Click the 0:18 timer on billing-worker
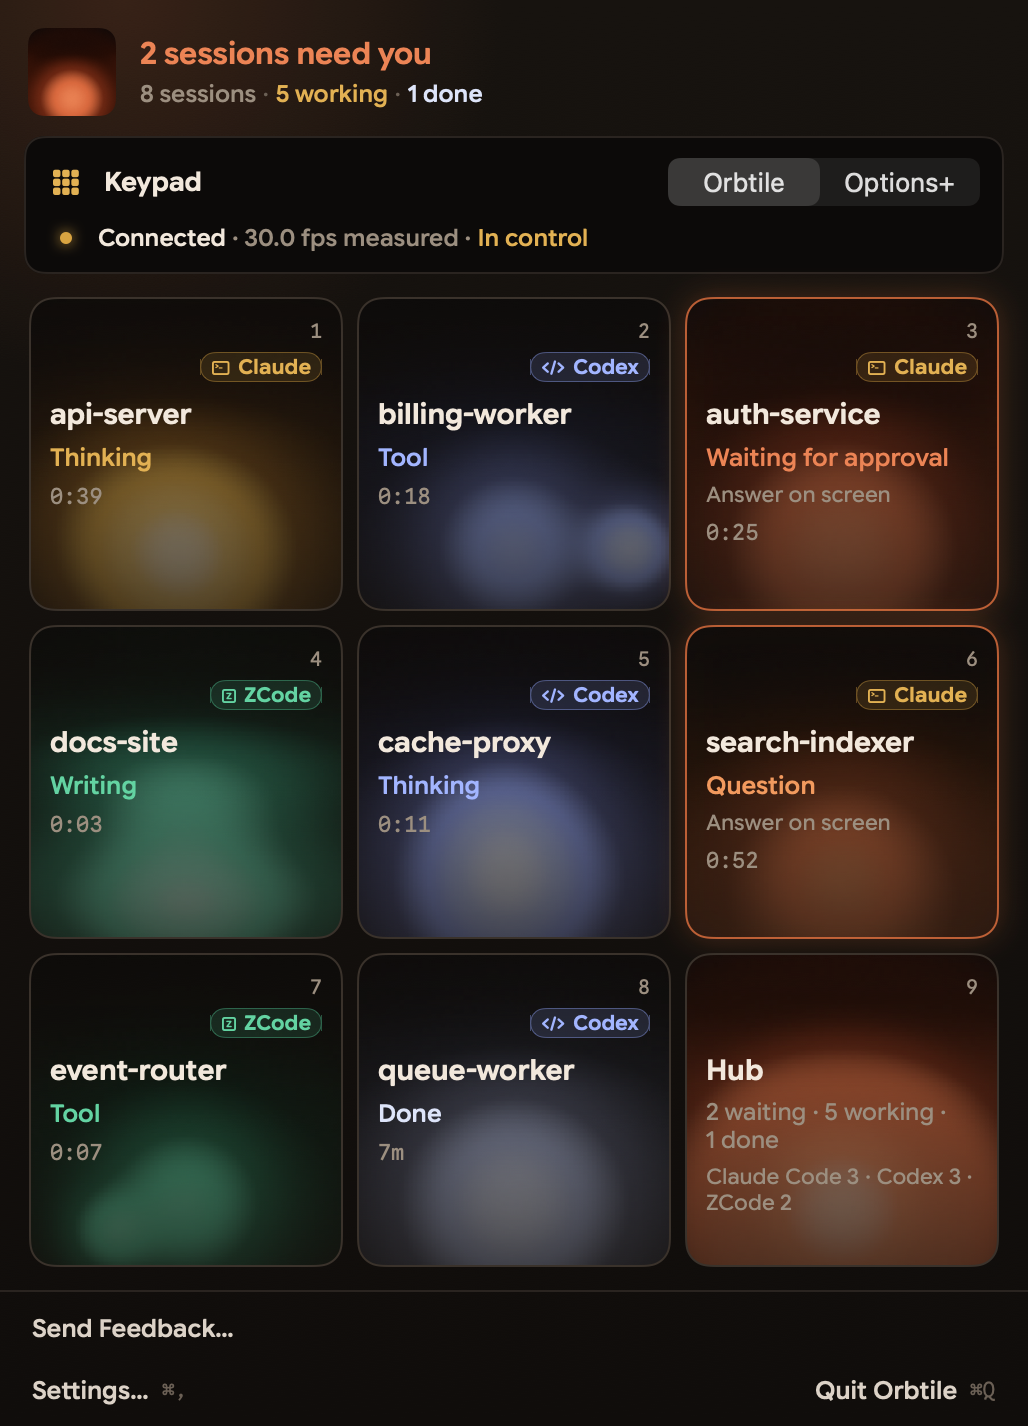1028x1426 pixels. coord(404,496)
